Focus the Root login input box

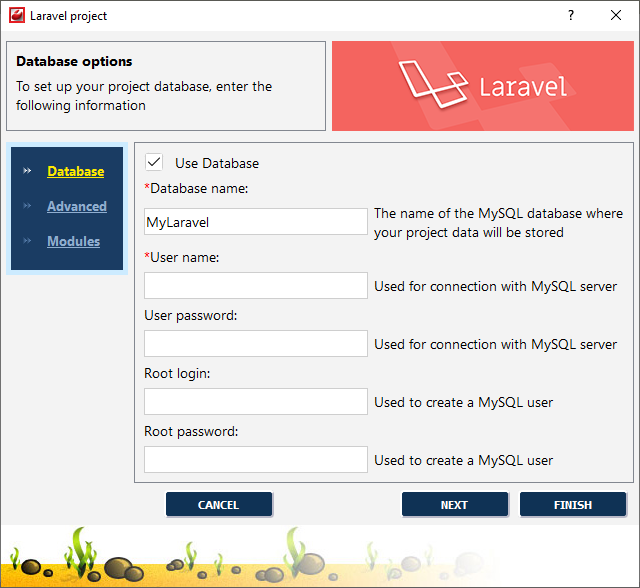(256, 402)
